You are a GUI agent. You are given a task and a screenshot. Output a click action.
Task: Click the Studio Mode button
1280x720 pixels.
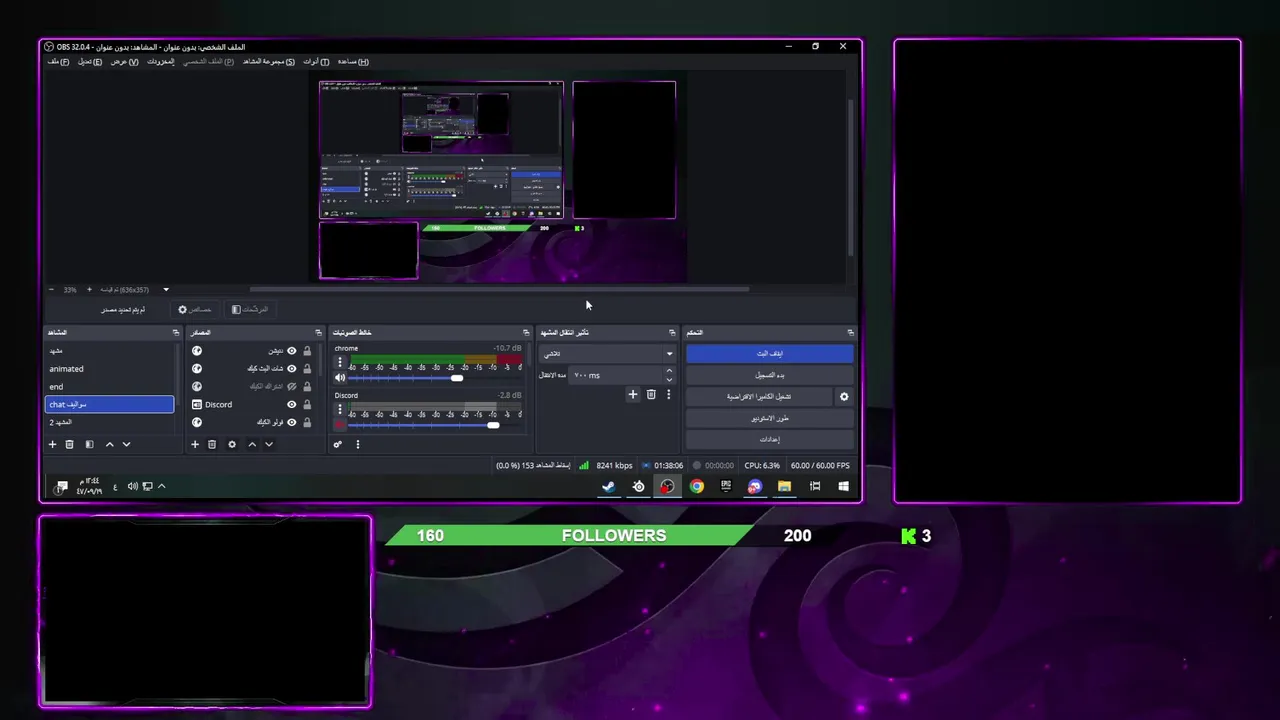pos(769,418)
